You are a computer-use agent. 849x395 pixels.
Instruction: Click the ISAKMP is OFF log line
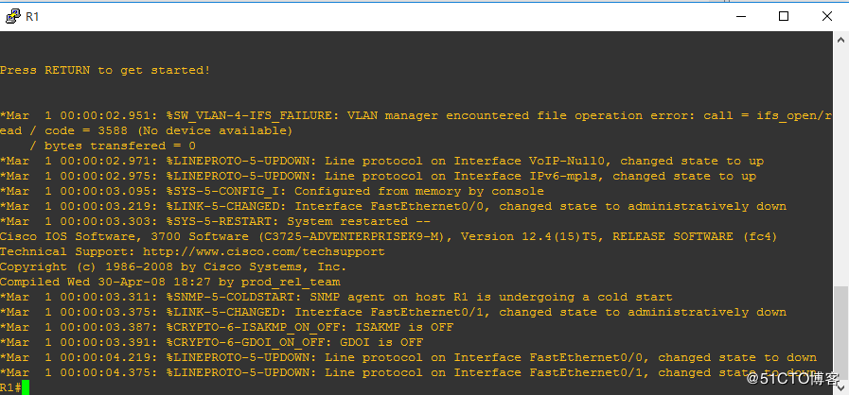click(226, 327)
